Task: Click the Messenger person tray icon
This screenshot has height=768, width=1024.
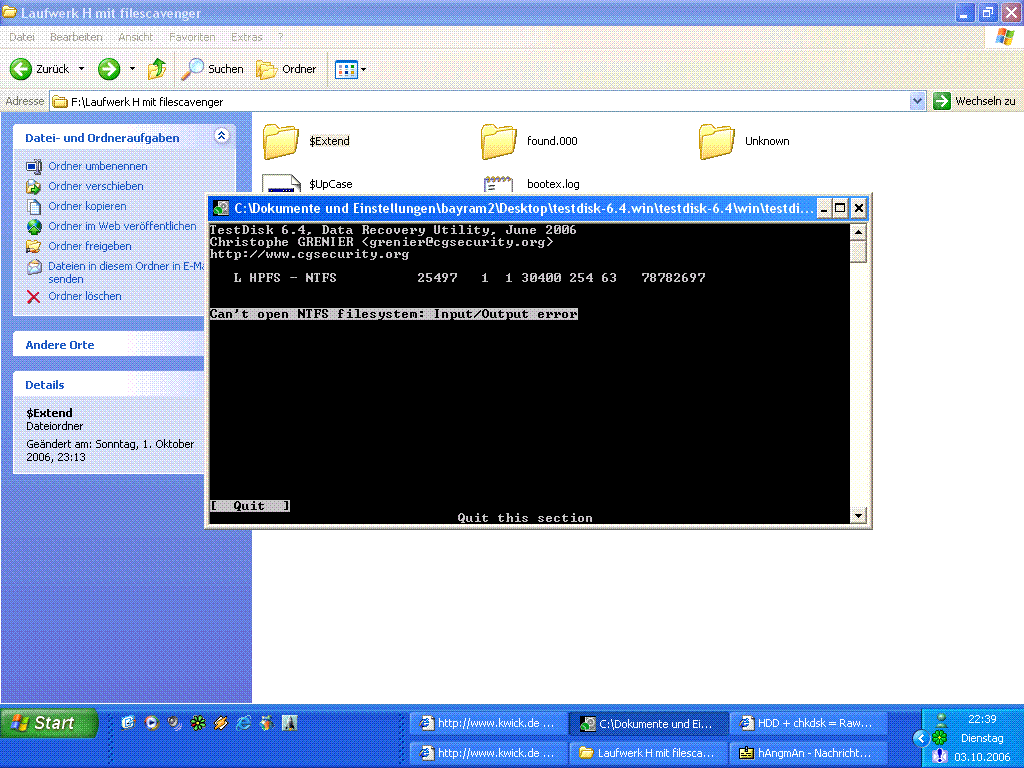Action: click(941, 721)
